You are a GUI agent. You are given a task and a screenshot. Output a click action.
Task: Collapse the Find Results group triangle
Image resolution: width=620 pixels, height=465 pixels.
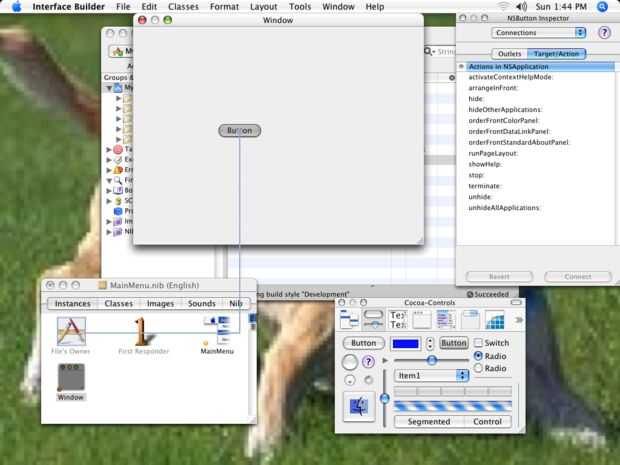point(109,181)
